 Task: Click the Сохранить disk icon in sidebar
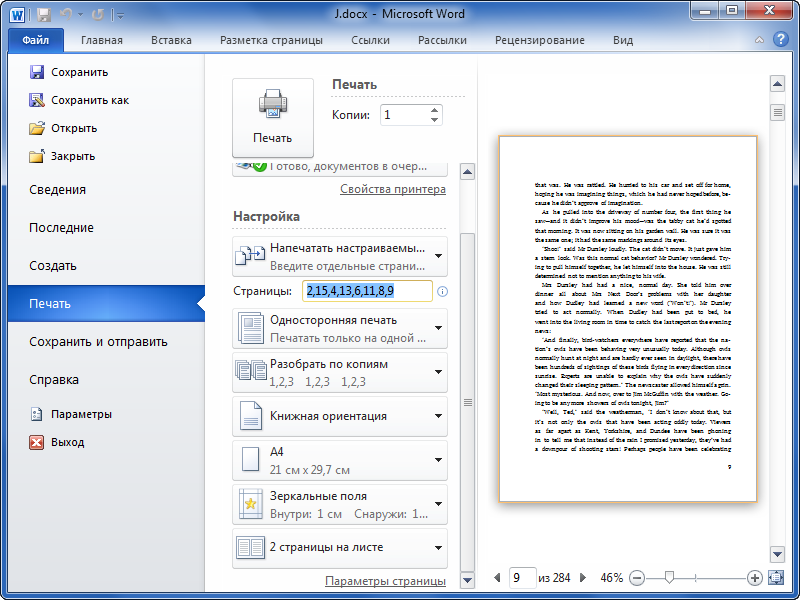(37, 72)
